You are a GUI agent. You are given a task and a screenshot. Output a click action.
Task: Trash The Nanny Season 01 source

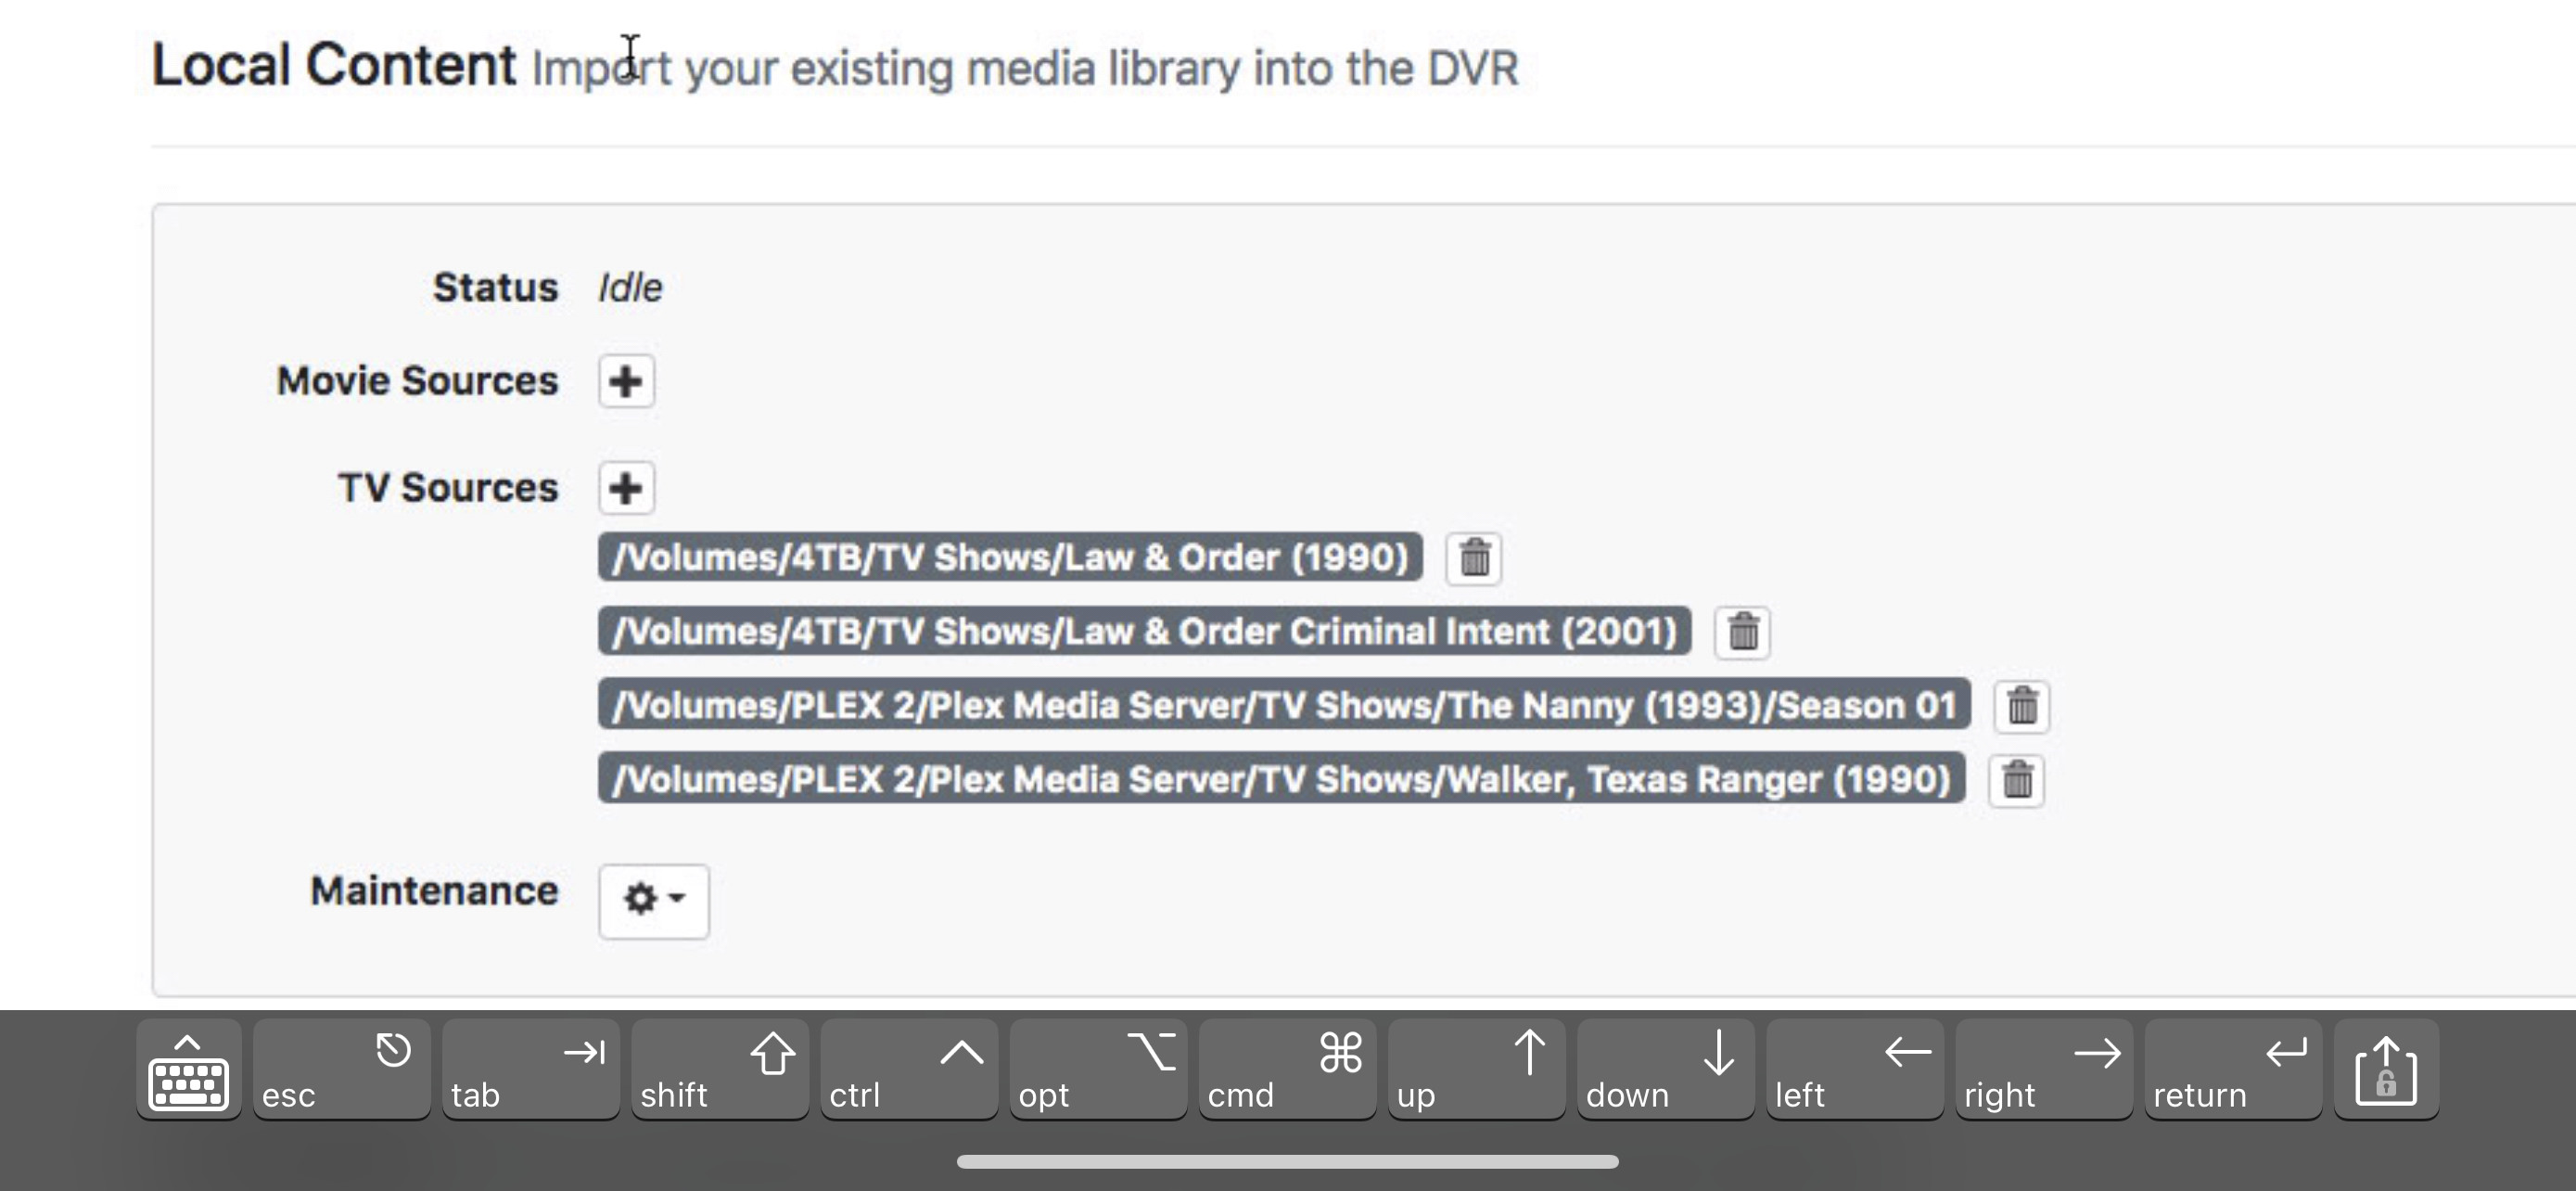click(x=2022, y=706)
